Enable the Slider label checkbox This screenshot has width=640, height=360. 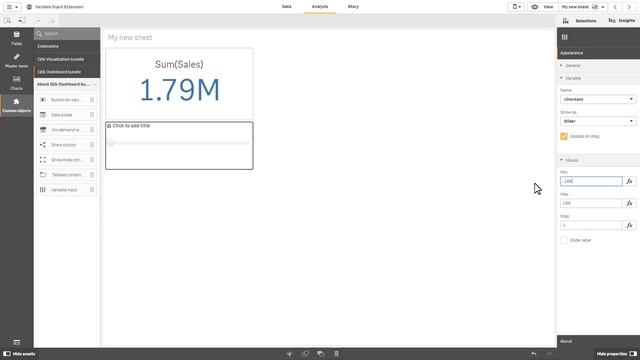pos(564,240)
